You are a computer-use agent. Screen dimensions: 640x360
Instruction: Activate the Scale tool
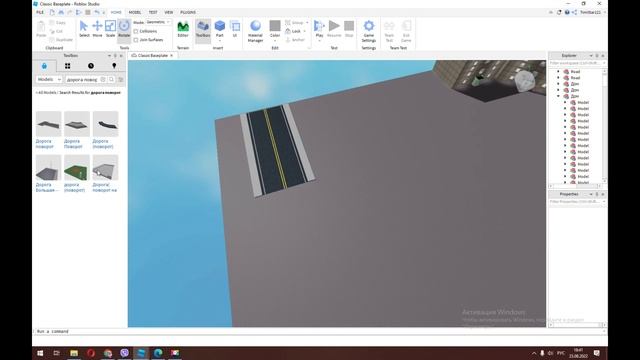pyautogui.click(x=110, y=29)
